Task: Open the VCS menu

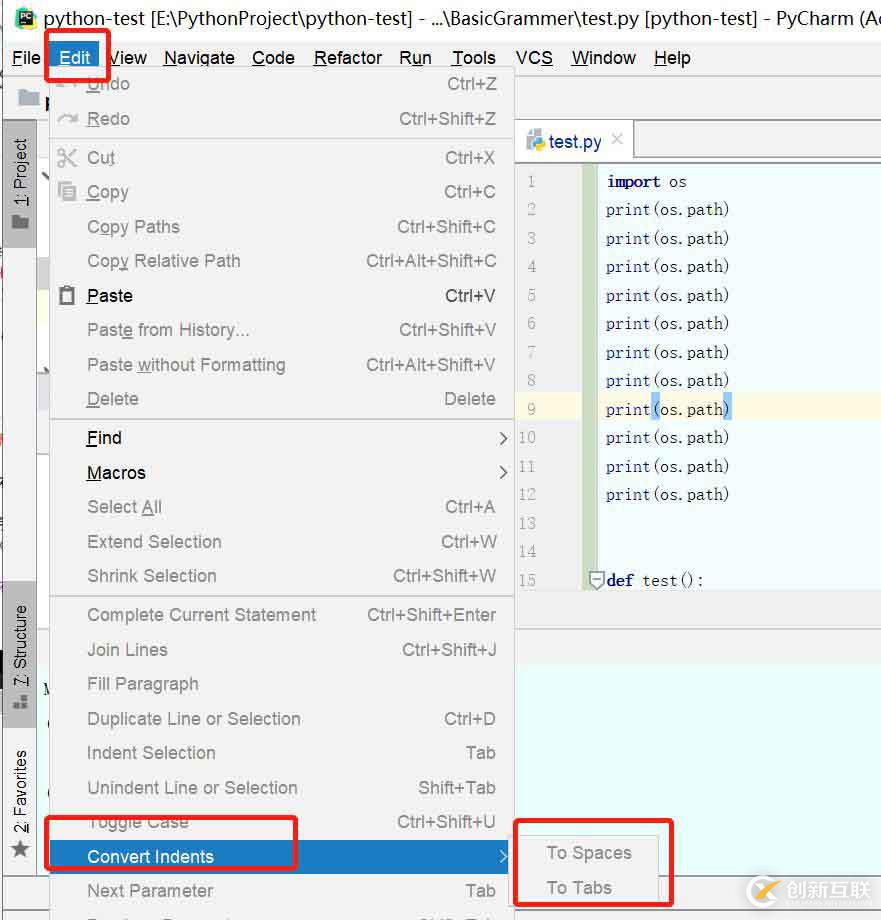Action: [534, 58]
